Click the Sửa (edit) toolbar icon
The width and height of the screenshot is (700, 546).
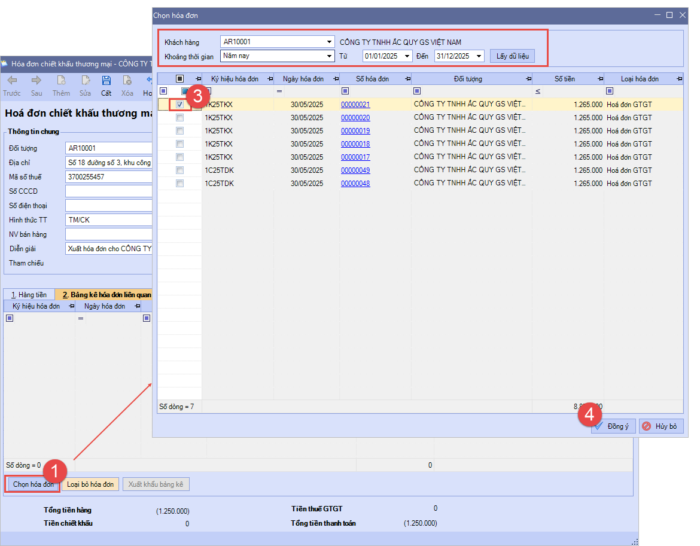(83, 81)
